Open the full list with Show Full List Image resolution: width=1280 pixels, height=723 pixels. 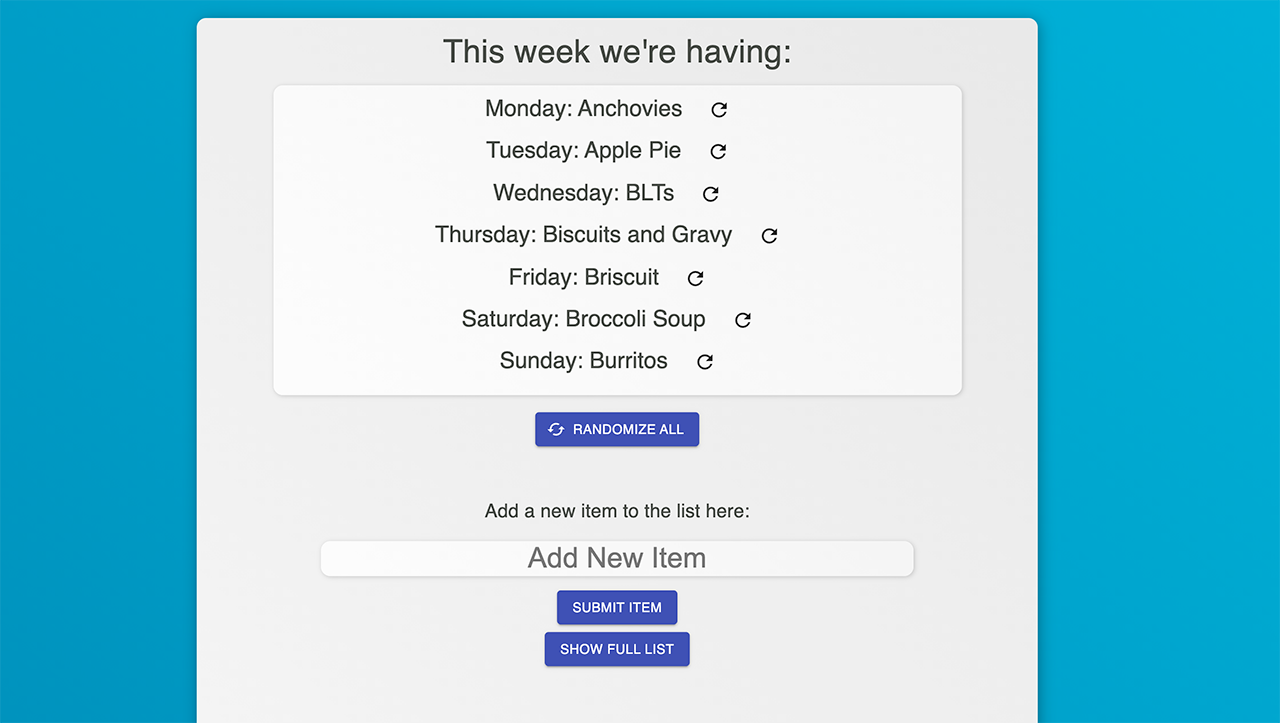point(617,649)
